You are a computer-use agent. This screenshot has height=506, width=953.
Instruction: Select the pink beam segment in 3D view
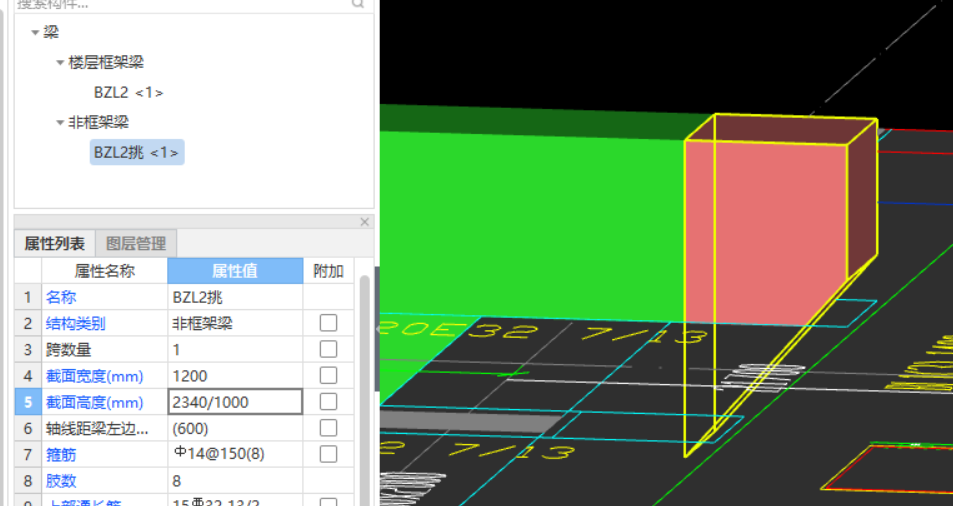766,231
